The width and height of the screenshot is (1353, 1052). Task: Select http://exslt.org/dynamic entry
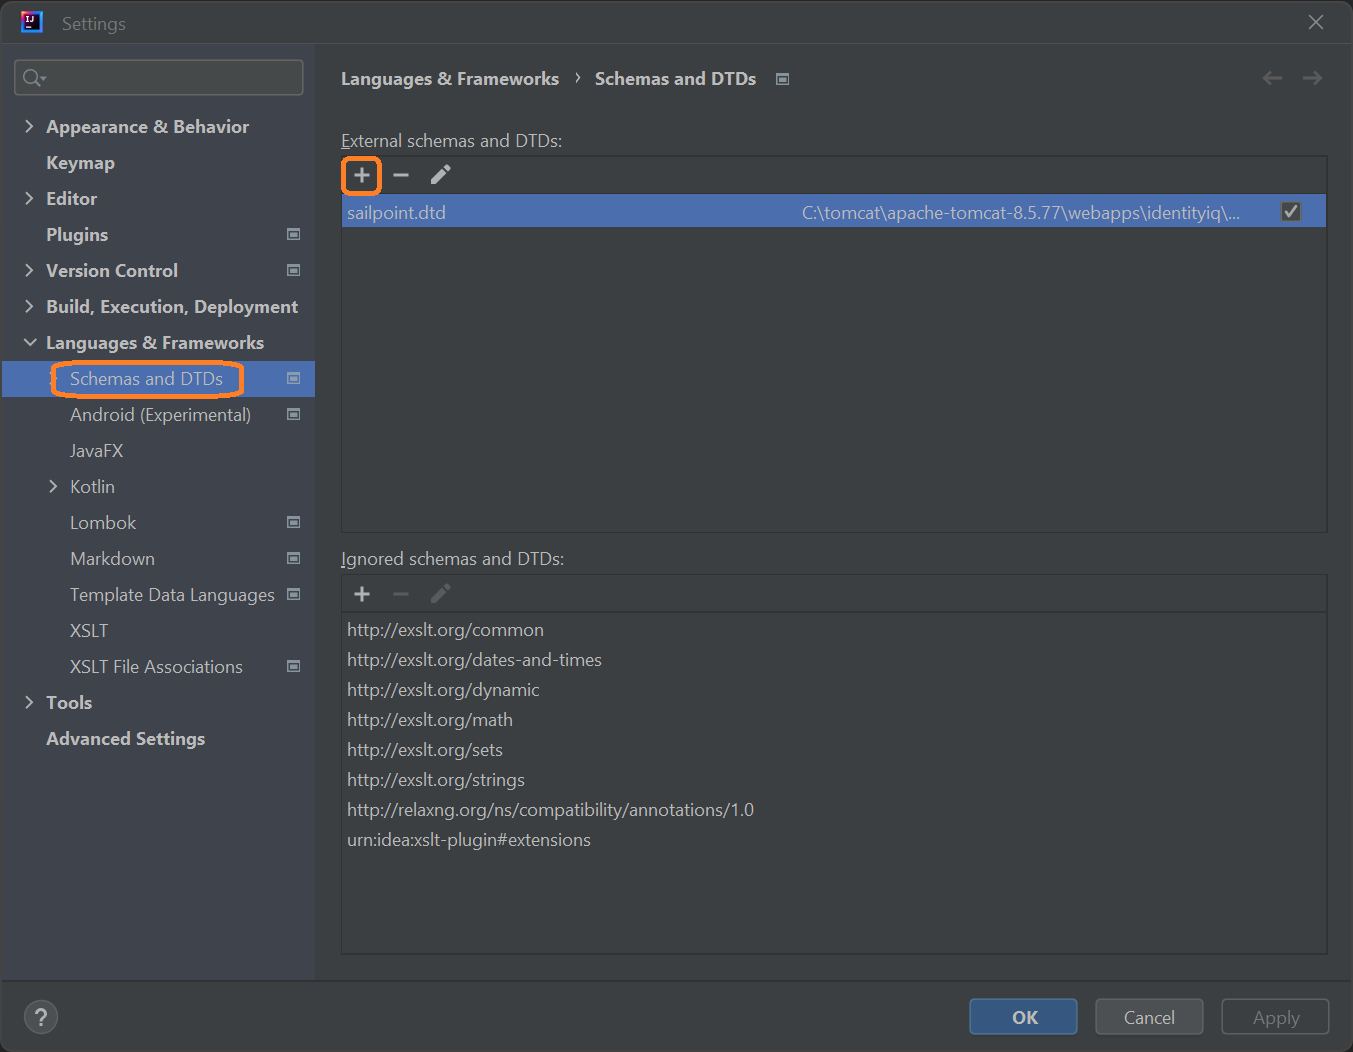tap(443, 690)
